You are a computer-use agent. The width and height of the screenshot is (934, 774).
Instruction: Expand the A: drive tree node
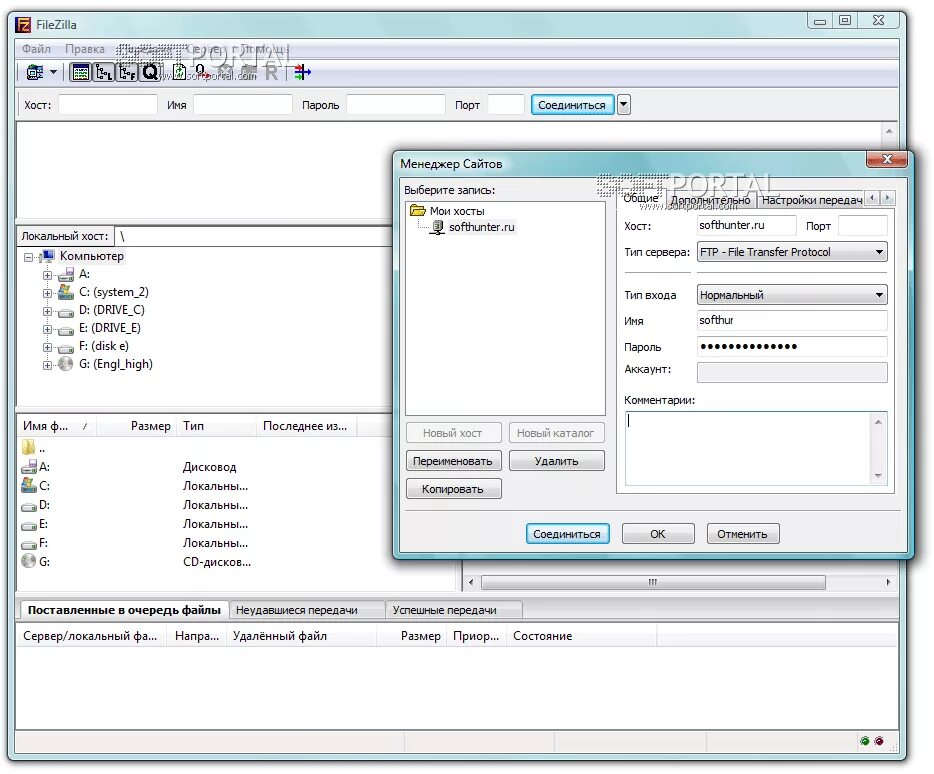click(47, 275)
